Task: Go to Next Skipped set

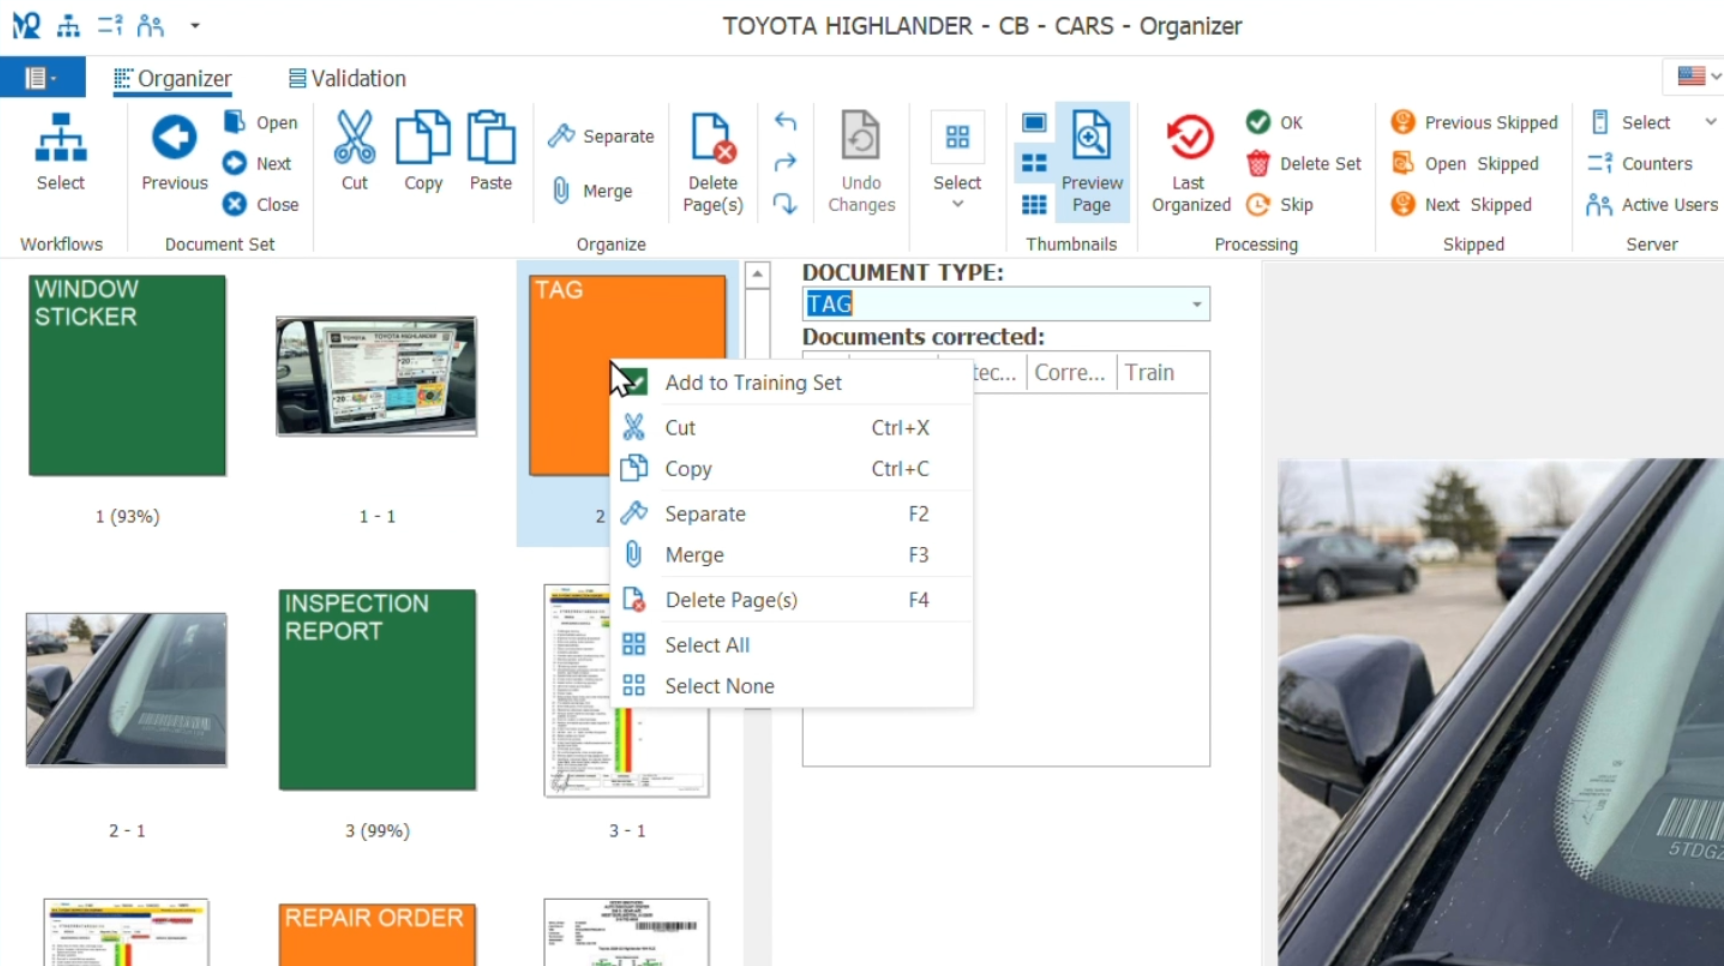Action: click(1461, 204)
